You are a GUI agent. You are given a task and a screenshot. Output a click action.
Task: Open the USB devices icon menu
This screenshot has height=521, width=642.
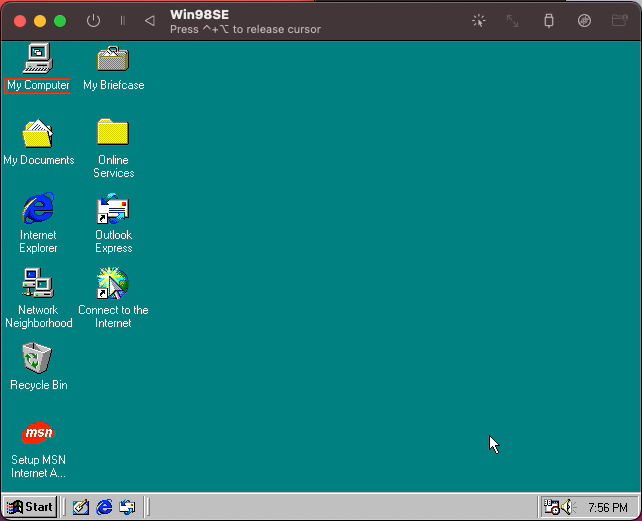pos(549,20)
